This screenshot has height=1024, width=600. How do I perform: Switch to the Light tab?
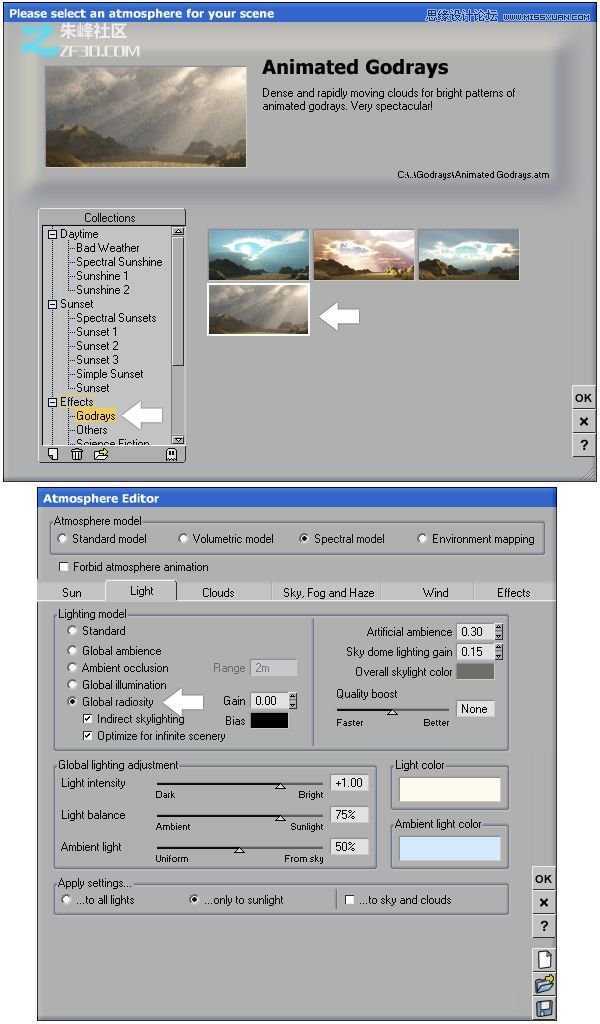point(142,591)
